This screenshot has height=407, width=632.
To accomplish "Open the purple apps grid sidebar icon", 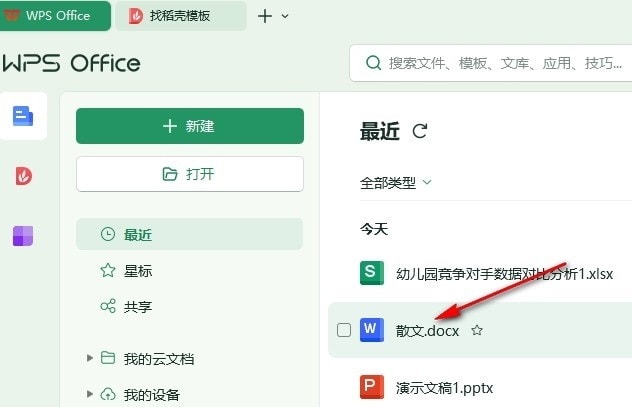I will pos(23,236).
